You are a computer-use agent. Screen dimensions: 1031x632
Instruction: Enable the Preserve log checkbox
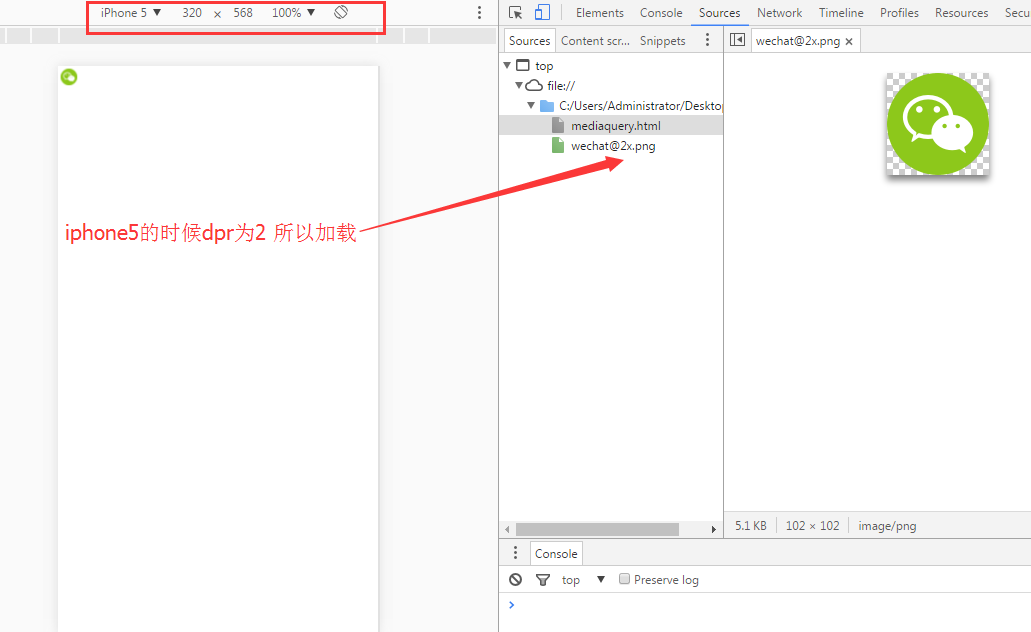[x=625, y=579]
